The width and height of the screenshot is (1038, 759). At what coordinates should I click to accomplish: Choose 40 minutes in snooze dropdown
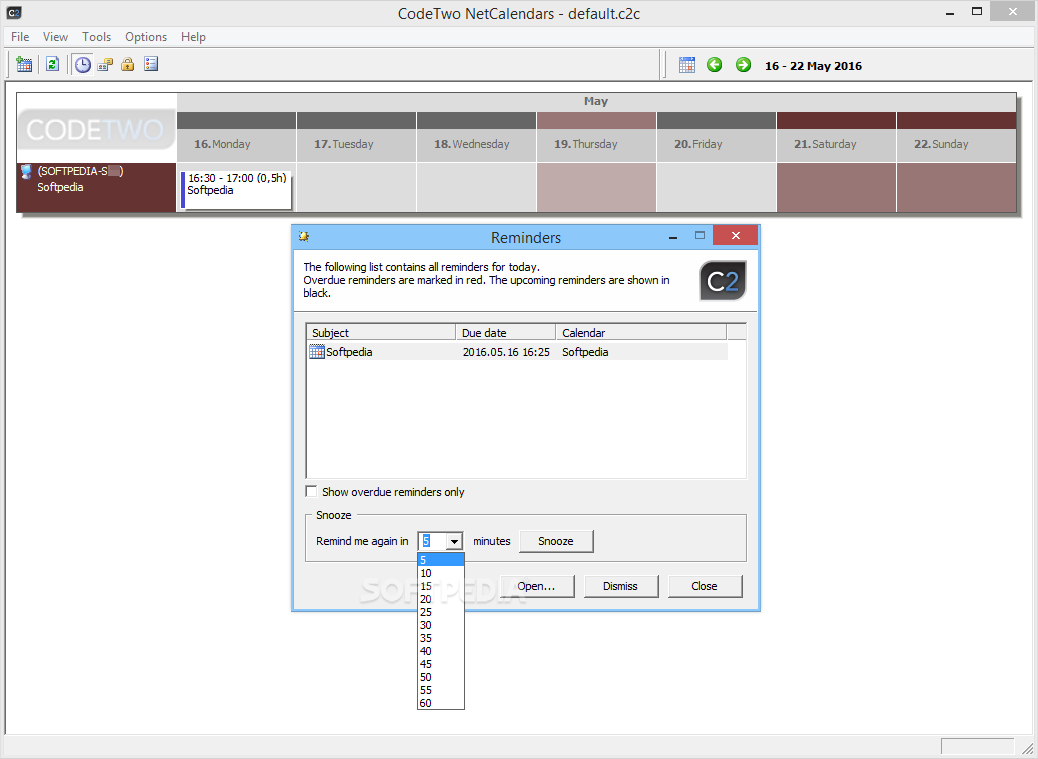point(440,651)
